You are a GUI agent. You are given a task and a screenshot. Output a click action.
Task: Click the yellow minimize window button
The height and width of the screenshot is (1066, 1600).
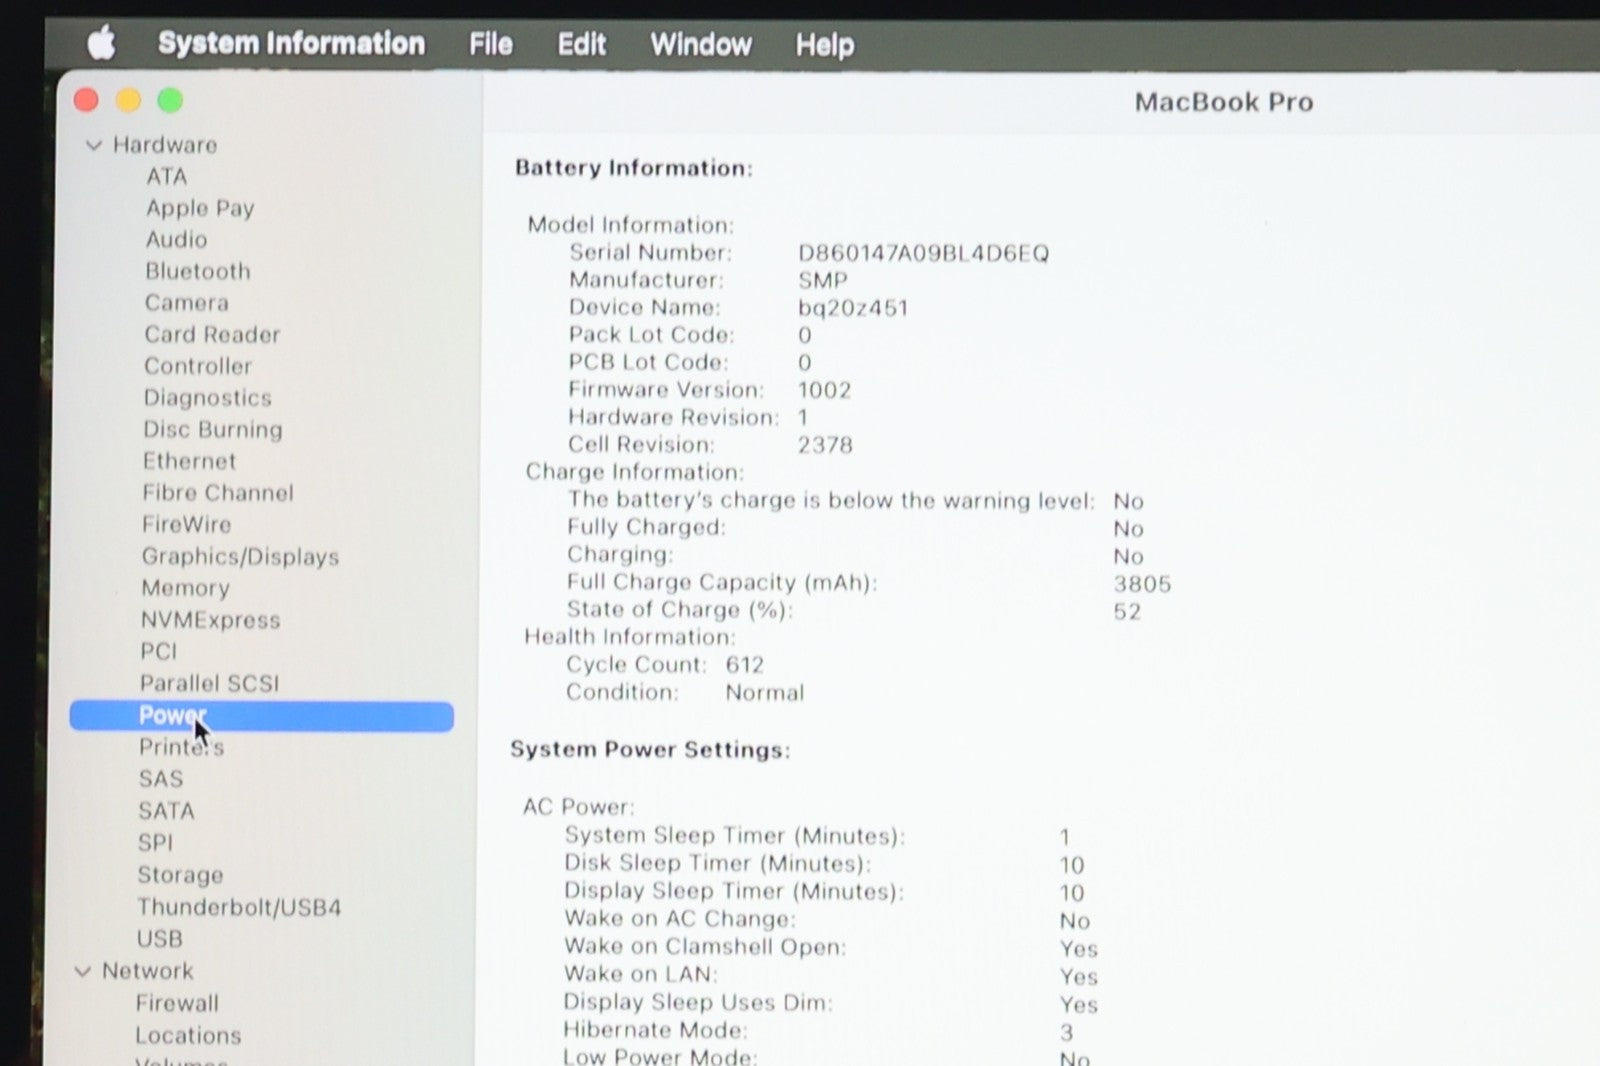[128, 100]
